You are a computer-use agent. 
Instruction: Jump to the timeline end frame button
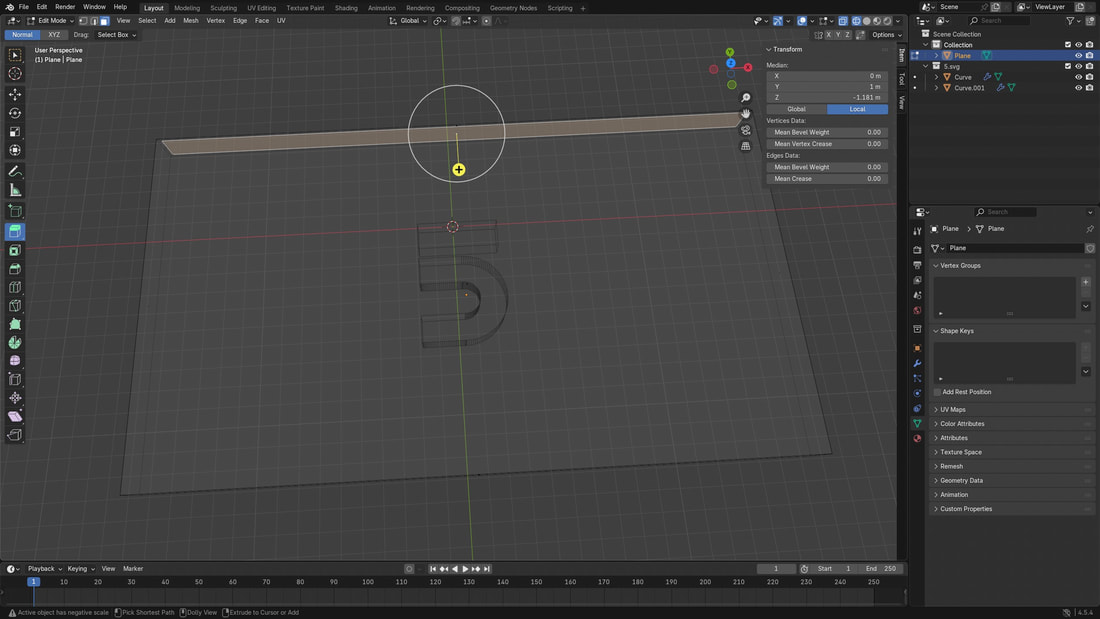487,569
